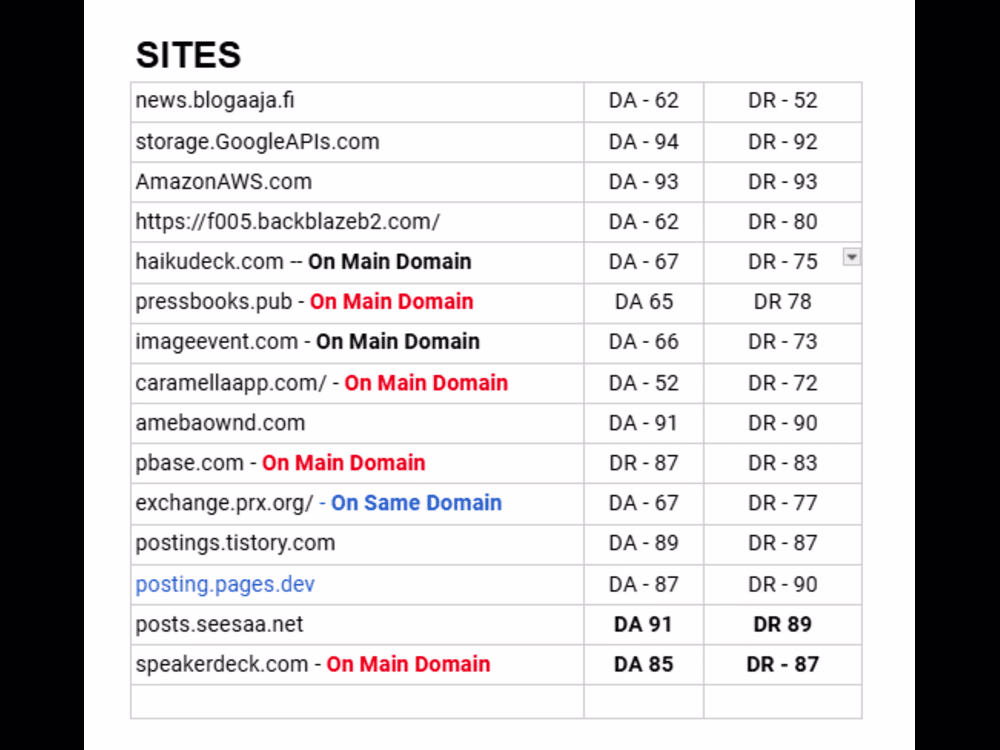Click the imageevent.com site cell
The height and width of the screenshot is (750, 1000).
click(x=217, y=342)
